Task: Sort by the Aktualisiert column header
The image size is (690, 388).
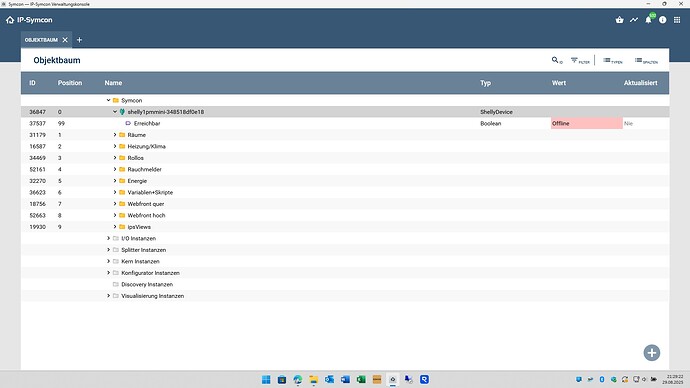Action: [641, 83]
